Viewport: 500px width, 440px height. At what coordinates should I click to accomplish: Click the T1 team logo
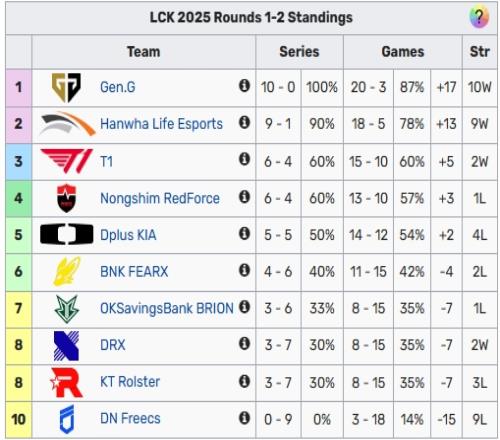pyautogui.click(x=66, y=161)
